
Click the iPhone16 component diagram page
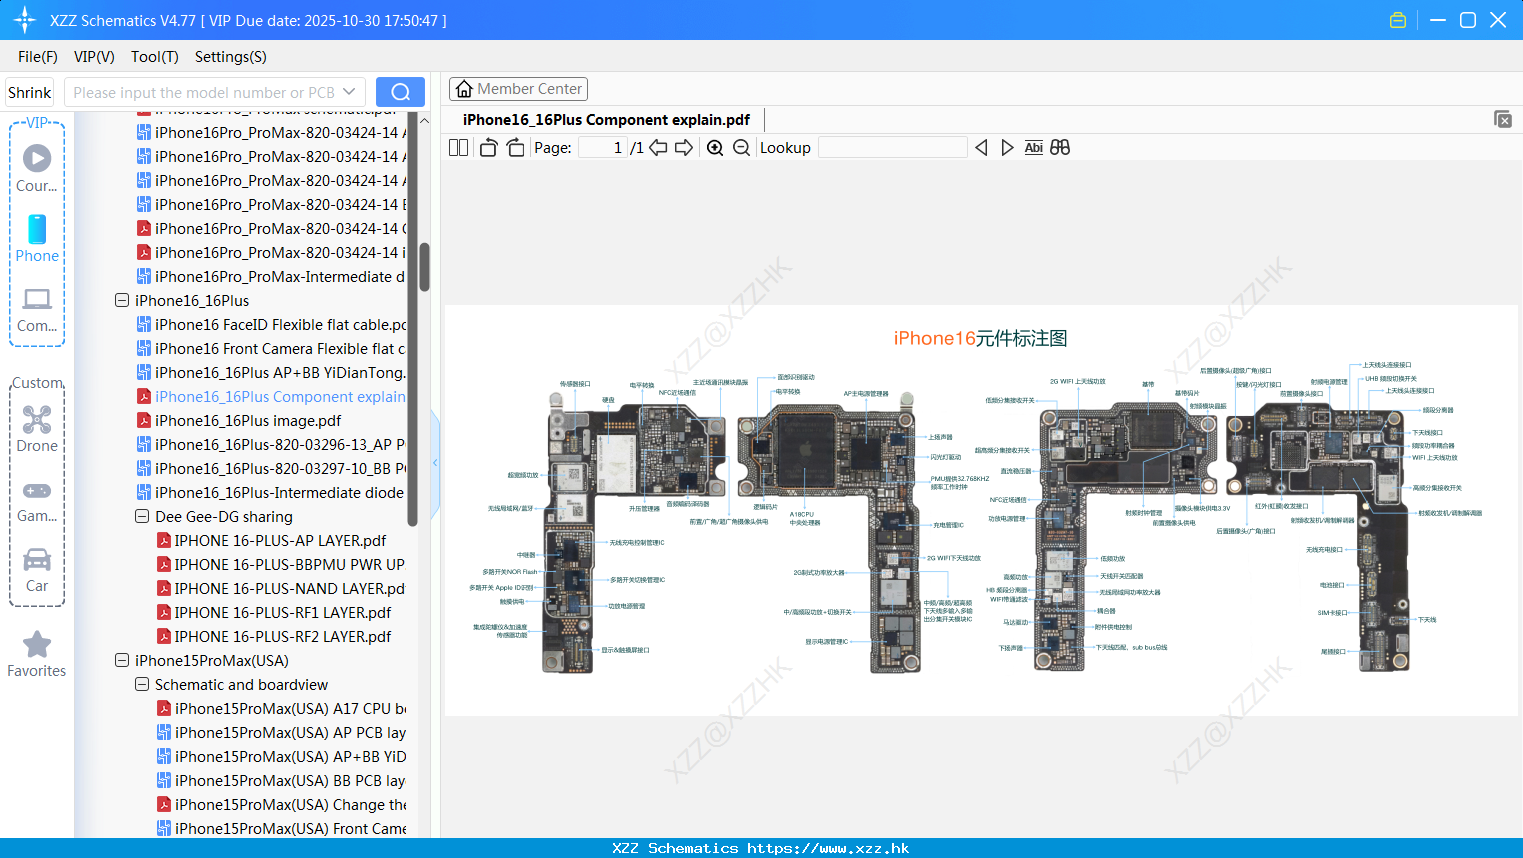click(x=981, y=510)
